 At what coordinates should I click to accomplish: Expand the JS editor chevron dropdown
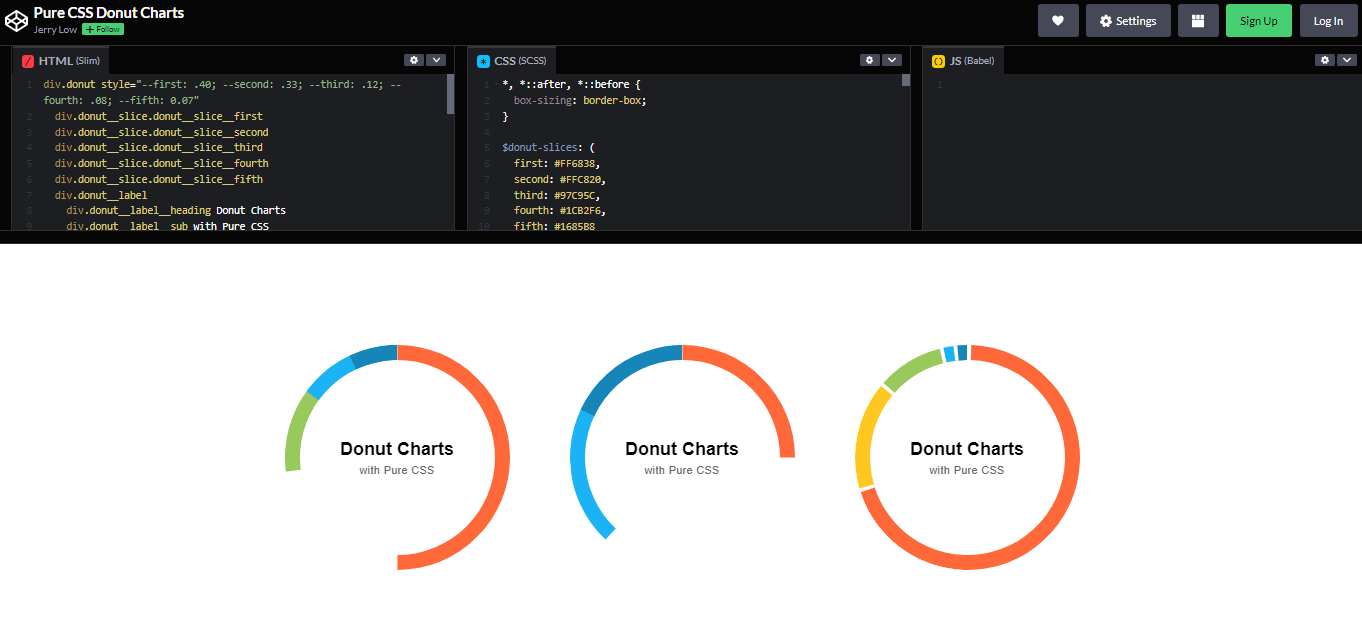pos(1346,60)
